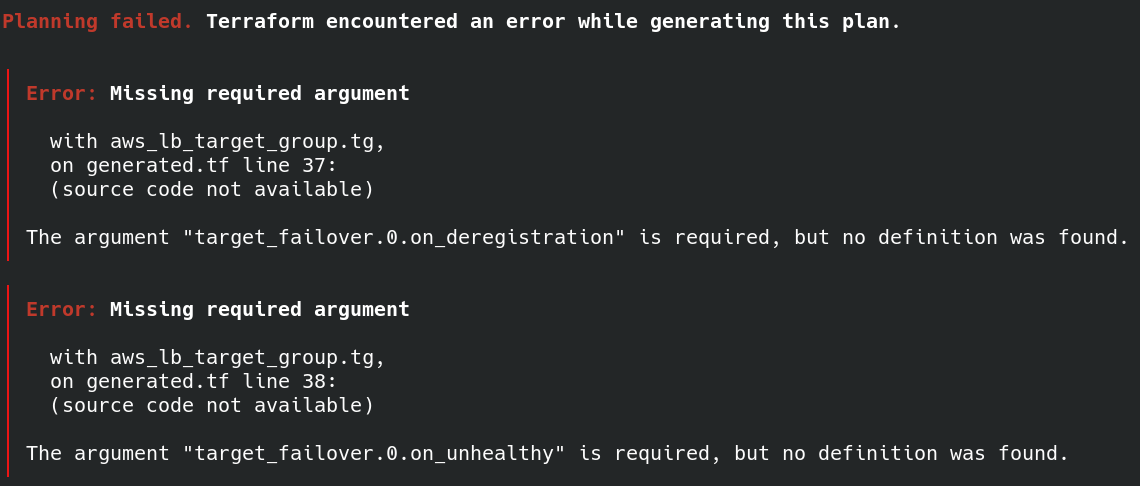The width and height of the screenshot is (1140, 486).
Task: Click the second red 'Error:' label
Action: 62,309
